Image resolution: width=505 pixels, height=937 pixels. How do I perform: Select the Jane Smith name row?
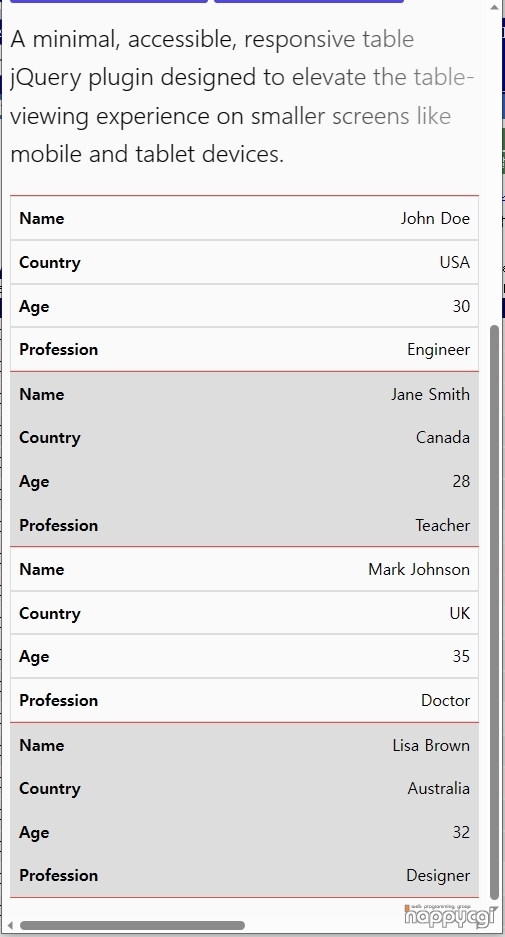coord(244,394)
